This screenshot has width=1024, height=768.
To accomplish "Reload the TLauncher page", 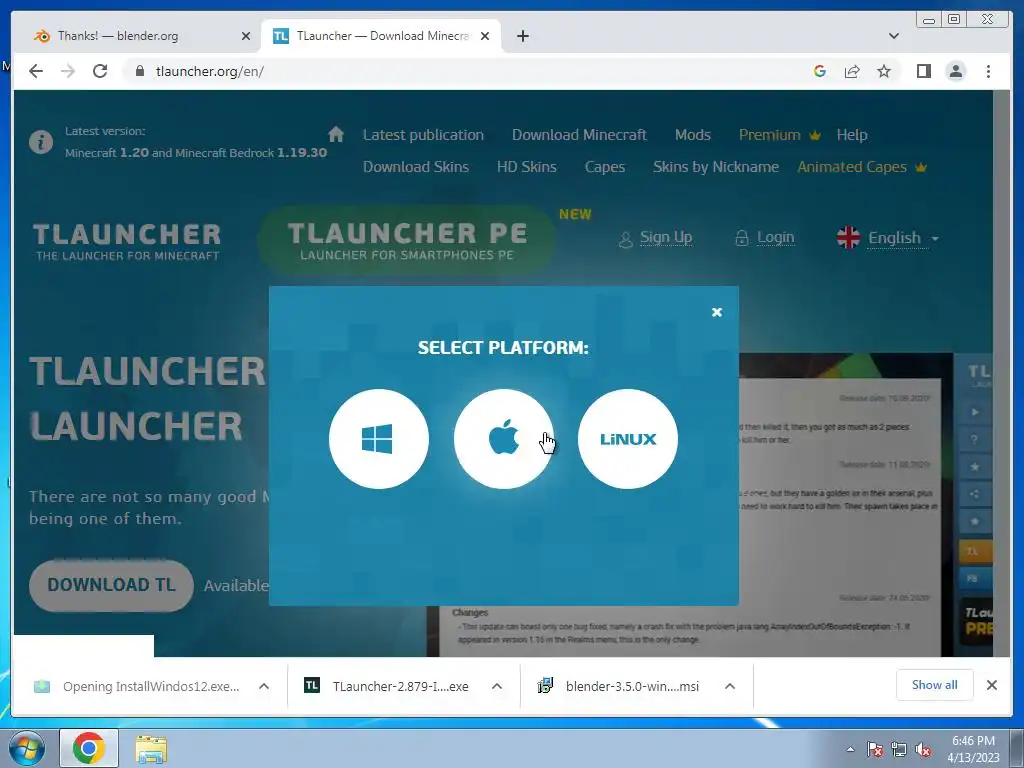I will pyautogui.click(x=100, y=71).
